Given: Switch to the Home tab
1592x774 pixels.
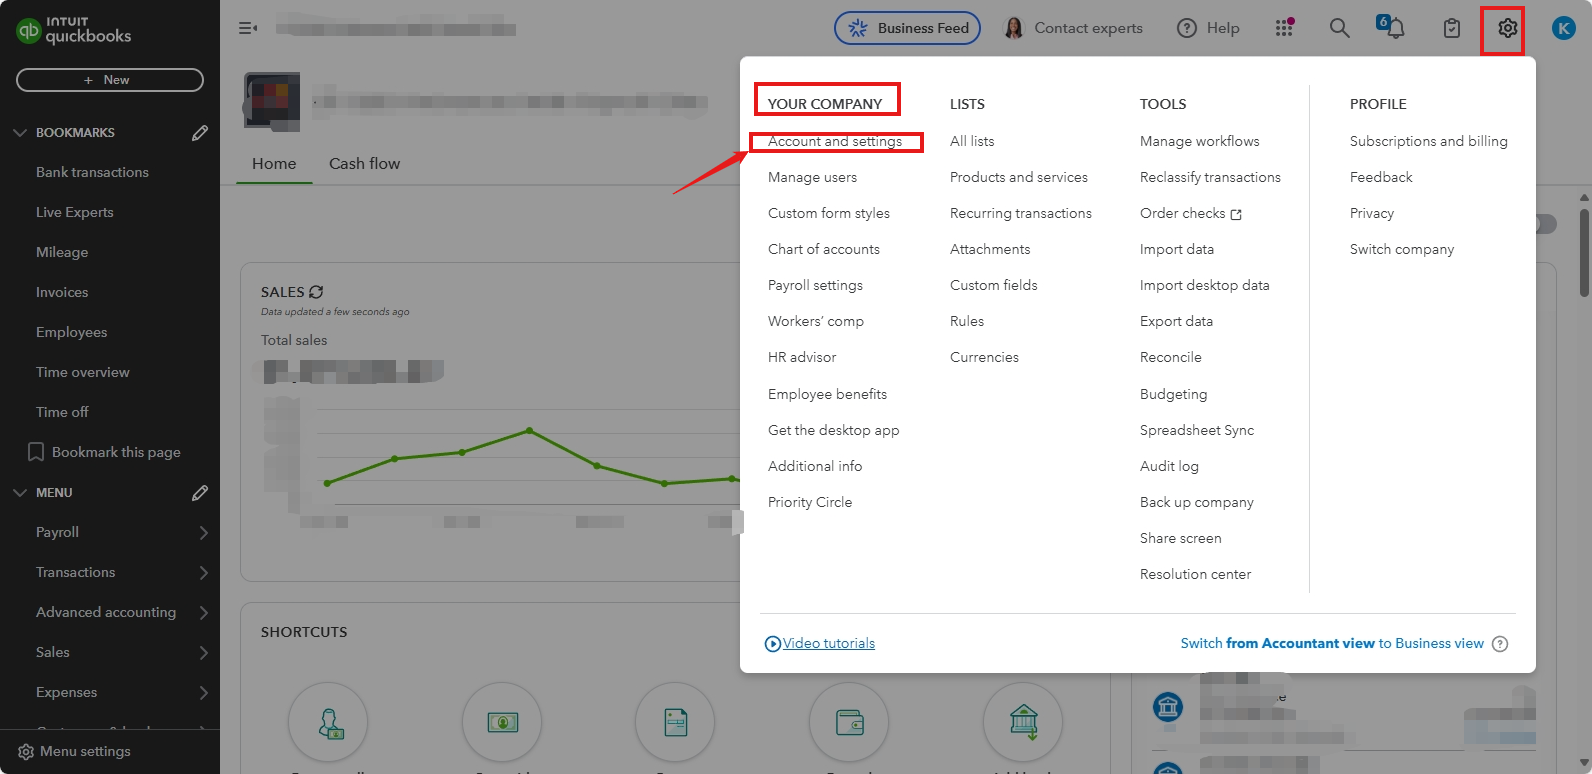Looking at the screenshot, I should (274, 164).
